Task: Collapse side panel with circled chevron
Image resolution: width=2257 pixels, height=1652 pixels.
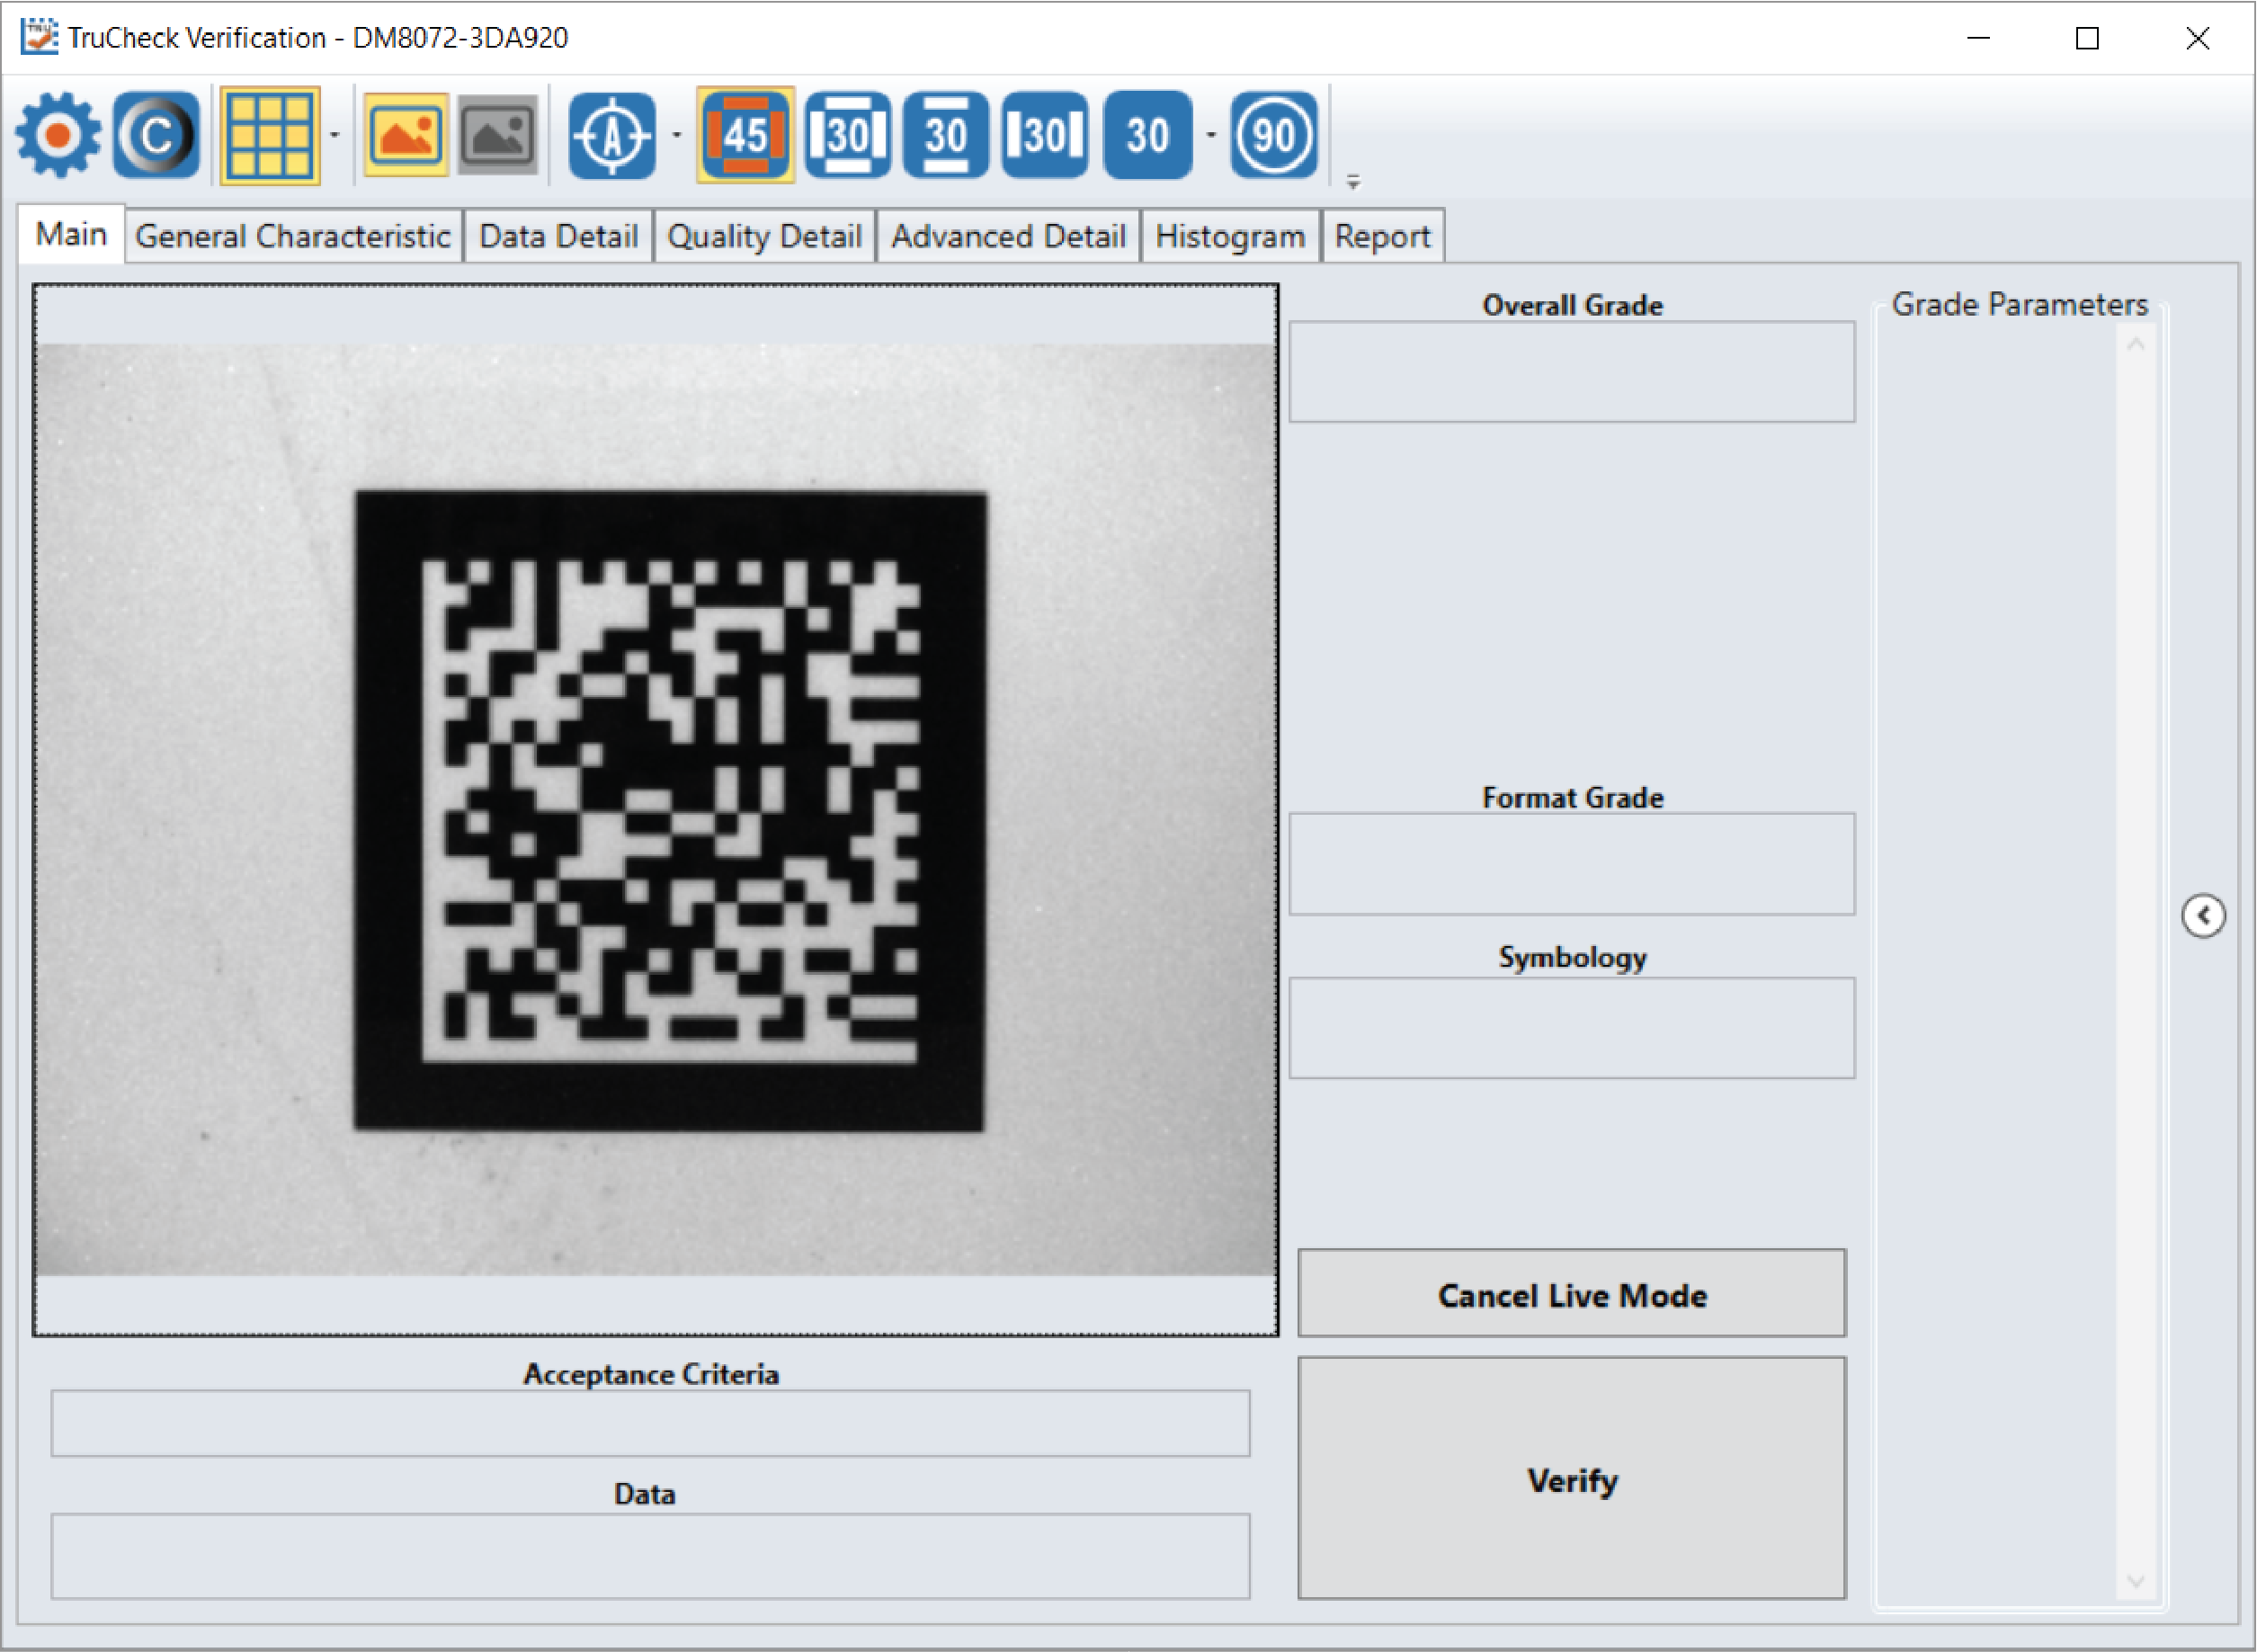Action: 2203,915
